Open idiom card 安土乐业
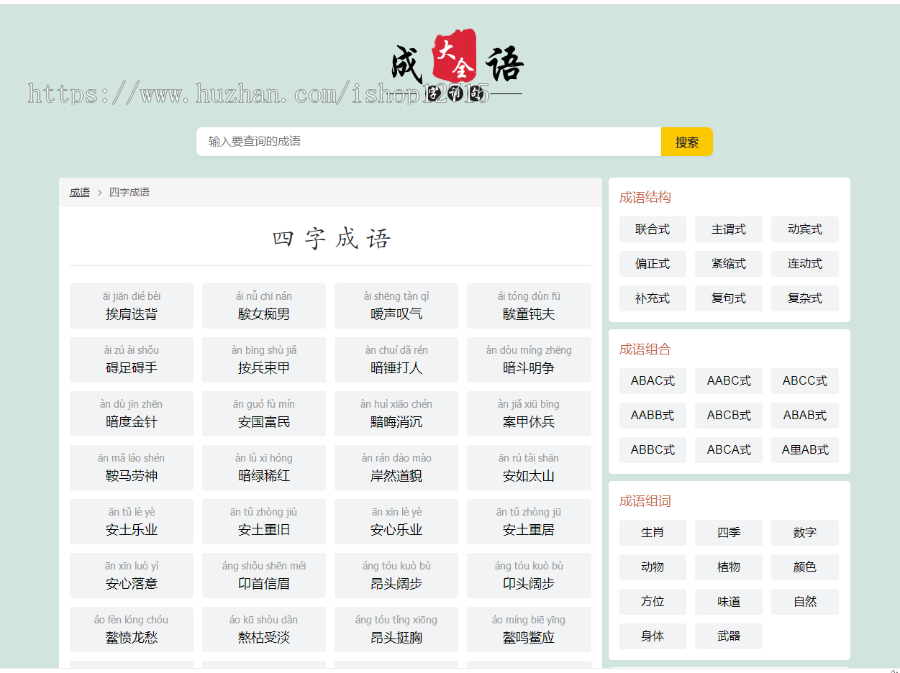This screenshot has height=673, width=900. pyautogui.click(x=131, y=522)
